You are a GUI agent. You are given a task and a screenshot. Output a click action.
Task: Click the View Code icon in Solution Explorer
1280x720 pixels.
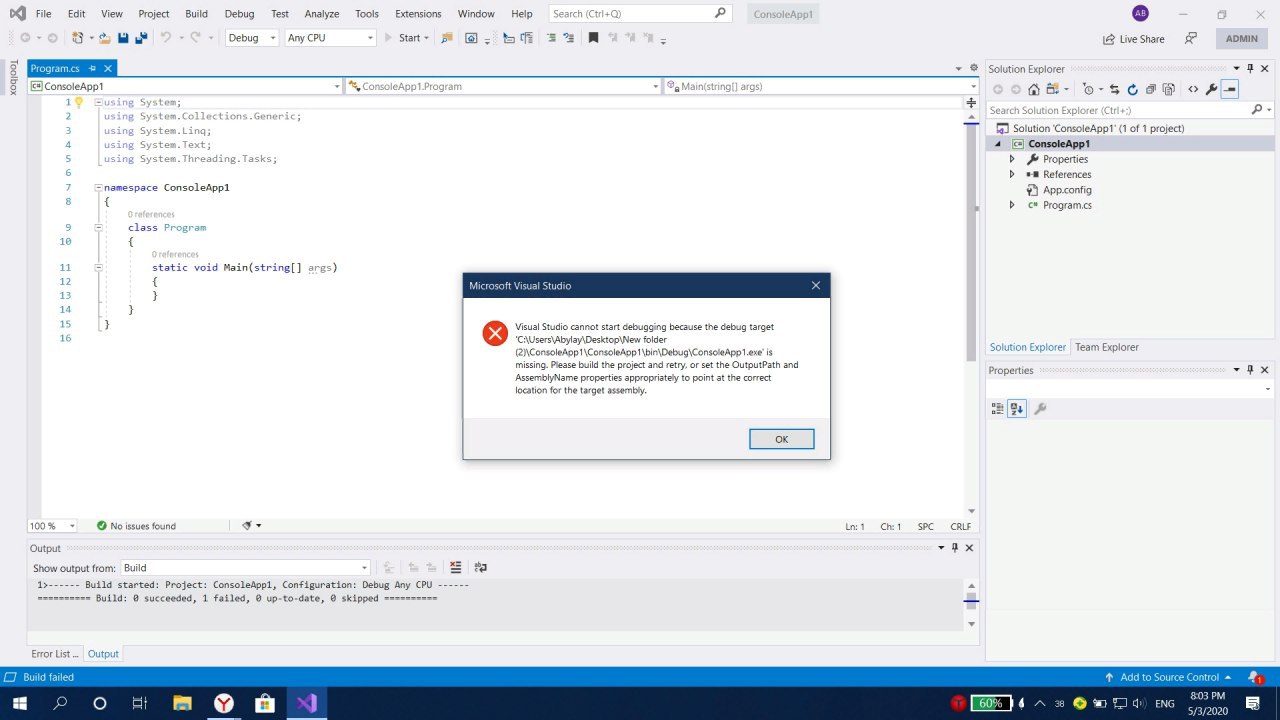point(1193,89)
